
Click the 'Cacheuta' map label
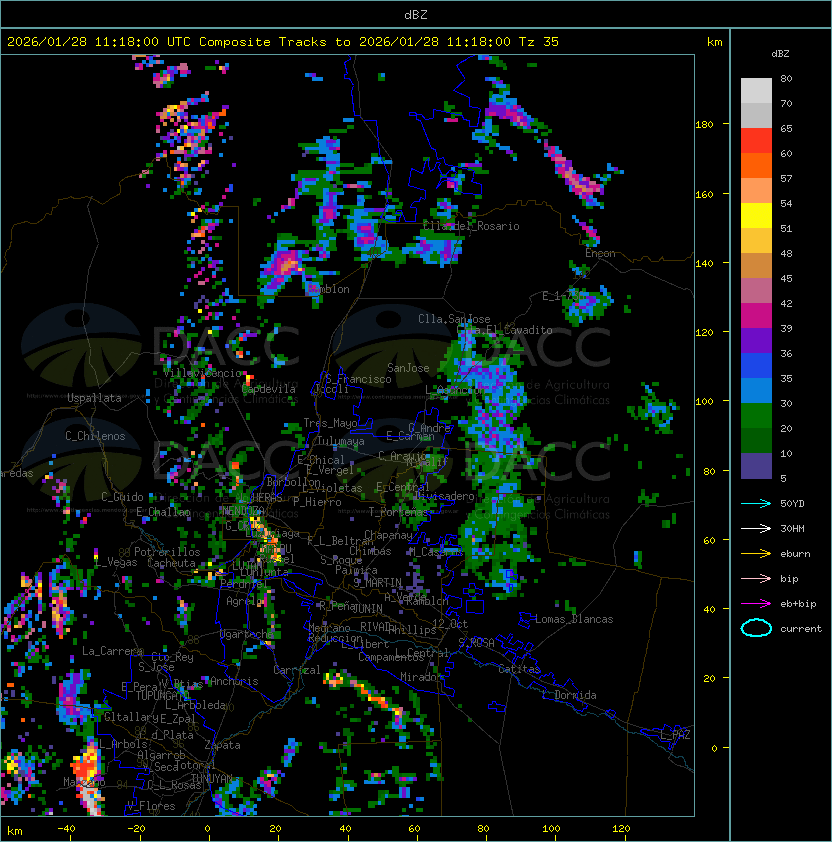click(171, 563)
